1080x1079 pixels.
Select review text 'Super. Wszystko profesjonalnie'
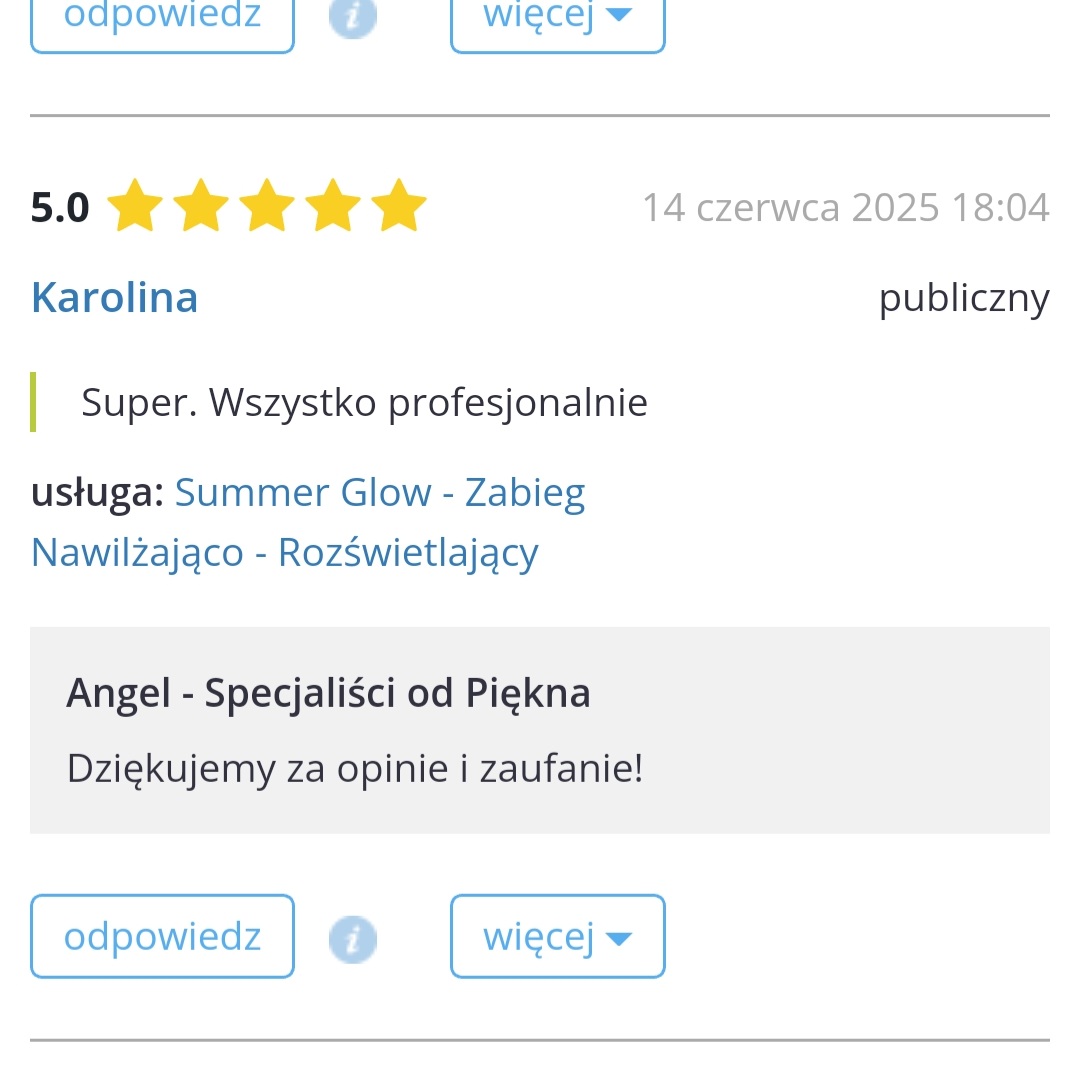[x=364, y=402]
